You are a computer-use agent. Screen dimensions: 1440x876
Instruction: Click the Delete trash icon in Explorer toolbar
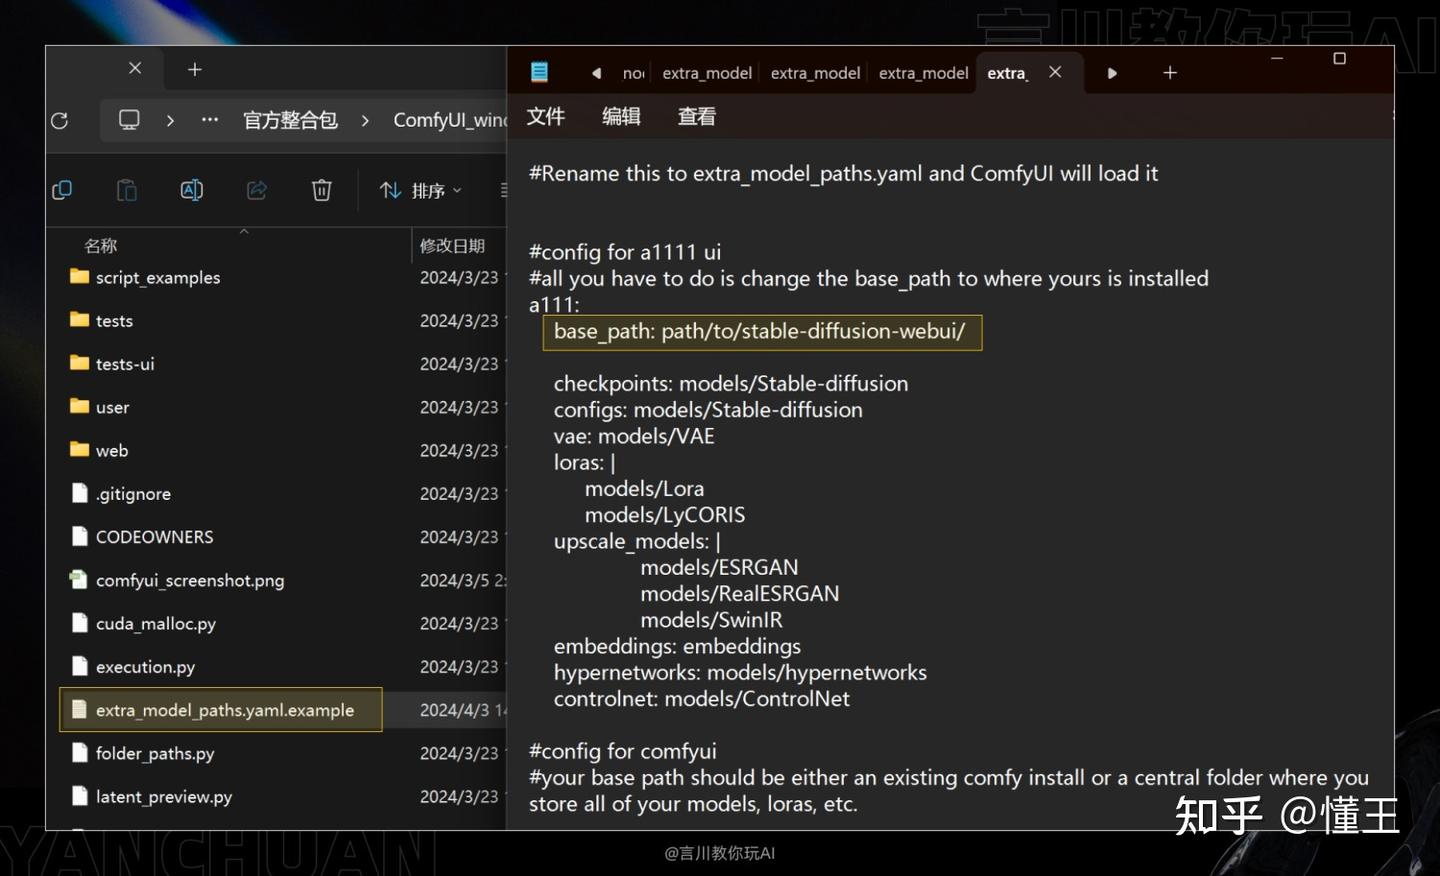[322, 190]
